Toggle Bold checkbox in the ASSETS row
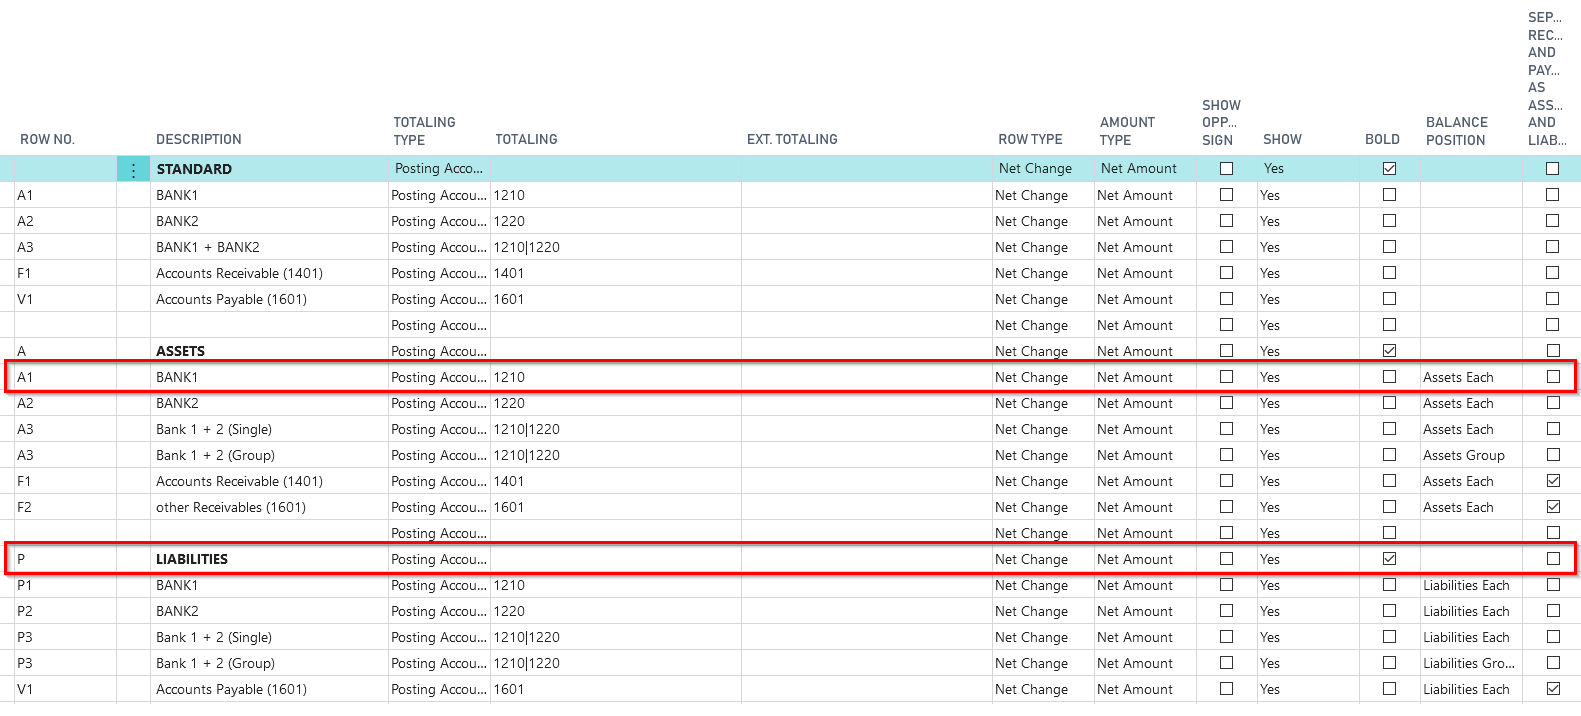Screen dimensions: 1581x716 pos(1389,351)
